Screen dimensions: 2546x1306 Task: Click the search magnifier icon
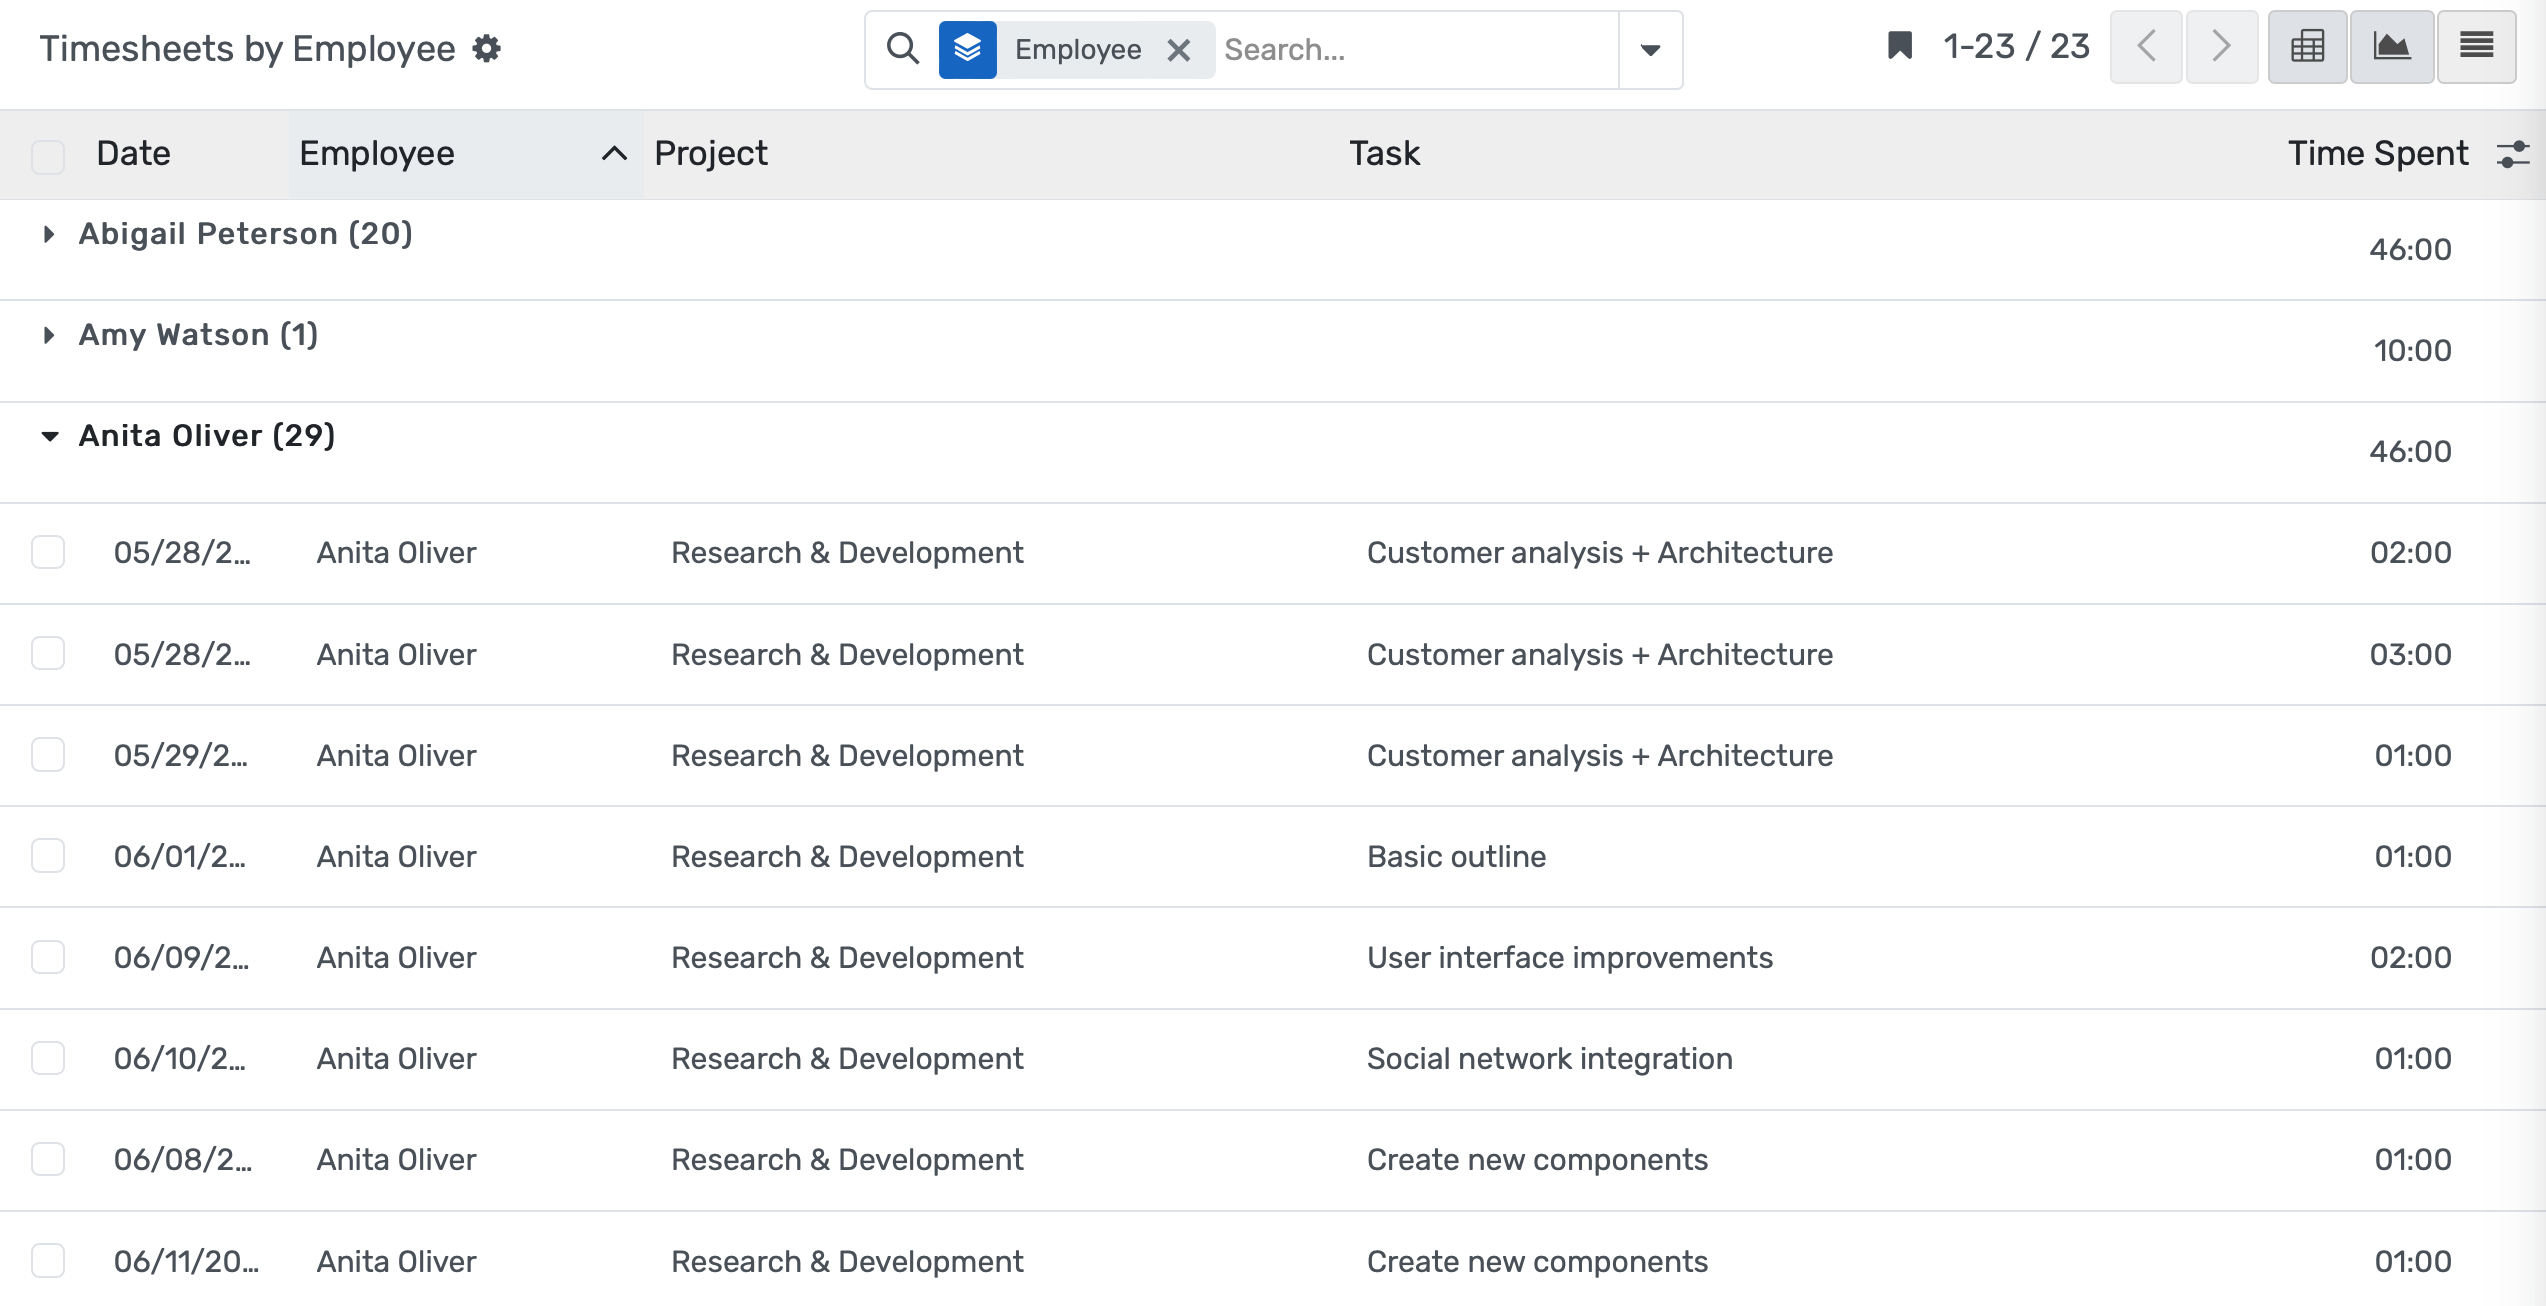coord(903,48)
